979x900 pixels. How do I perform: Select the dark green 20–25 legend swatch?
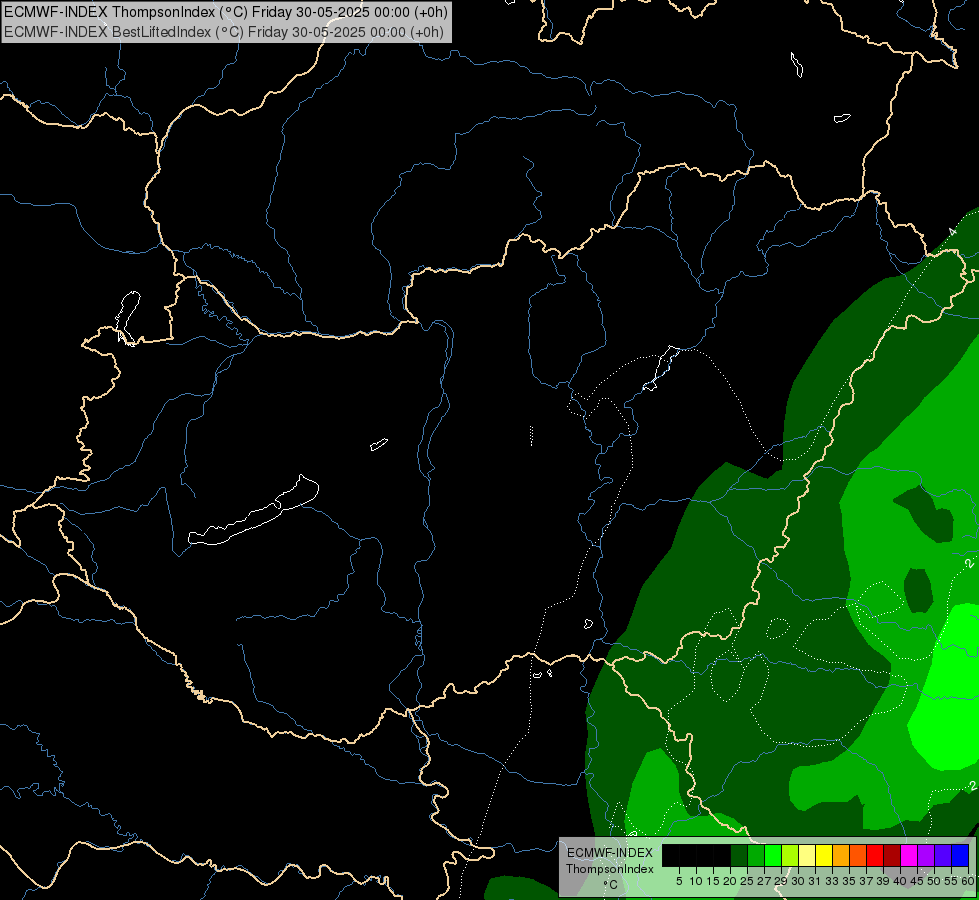[739, 856]
